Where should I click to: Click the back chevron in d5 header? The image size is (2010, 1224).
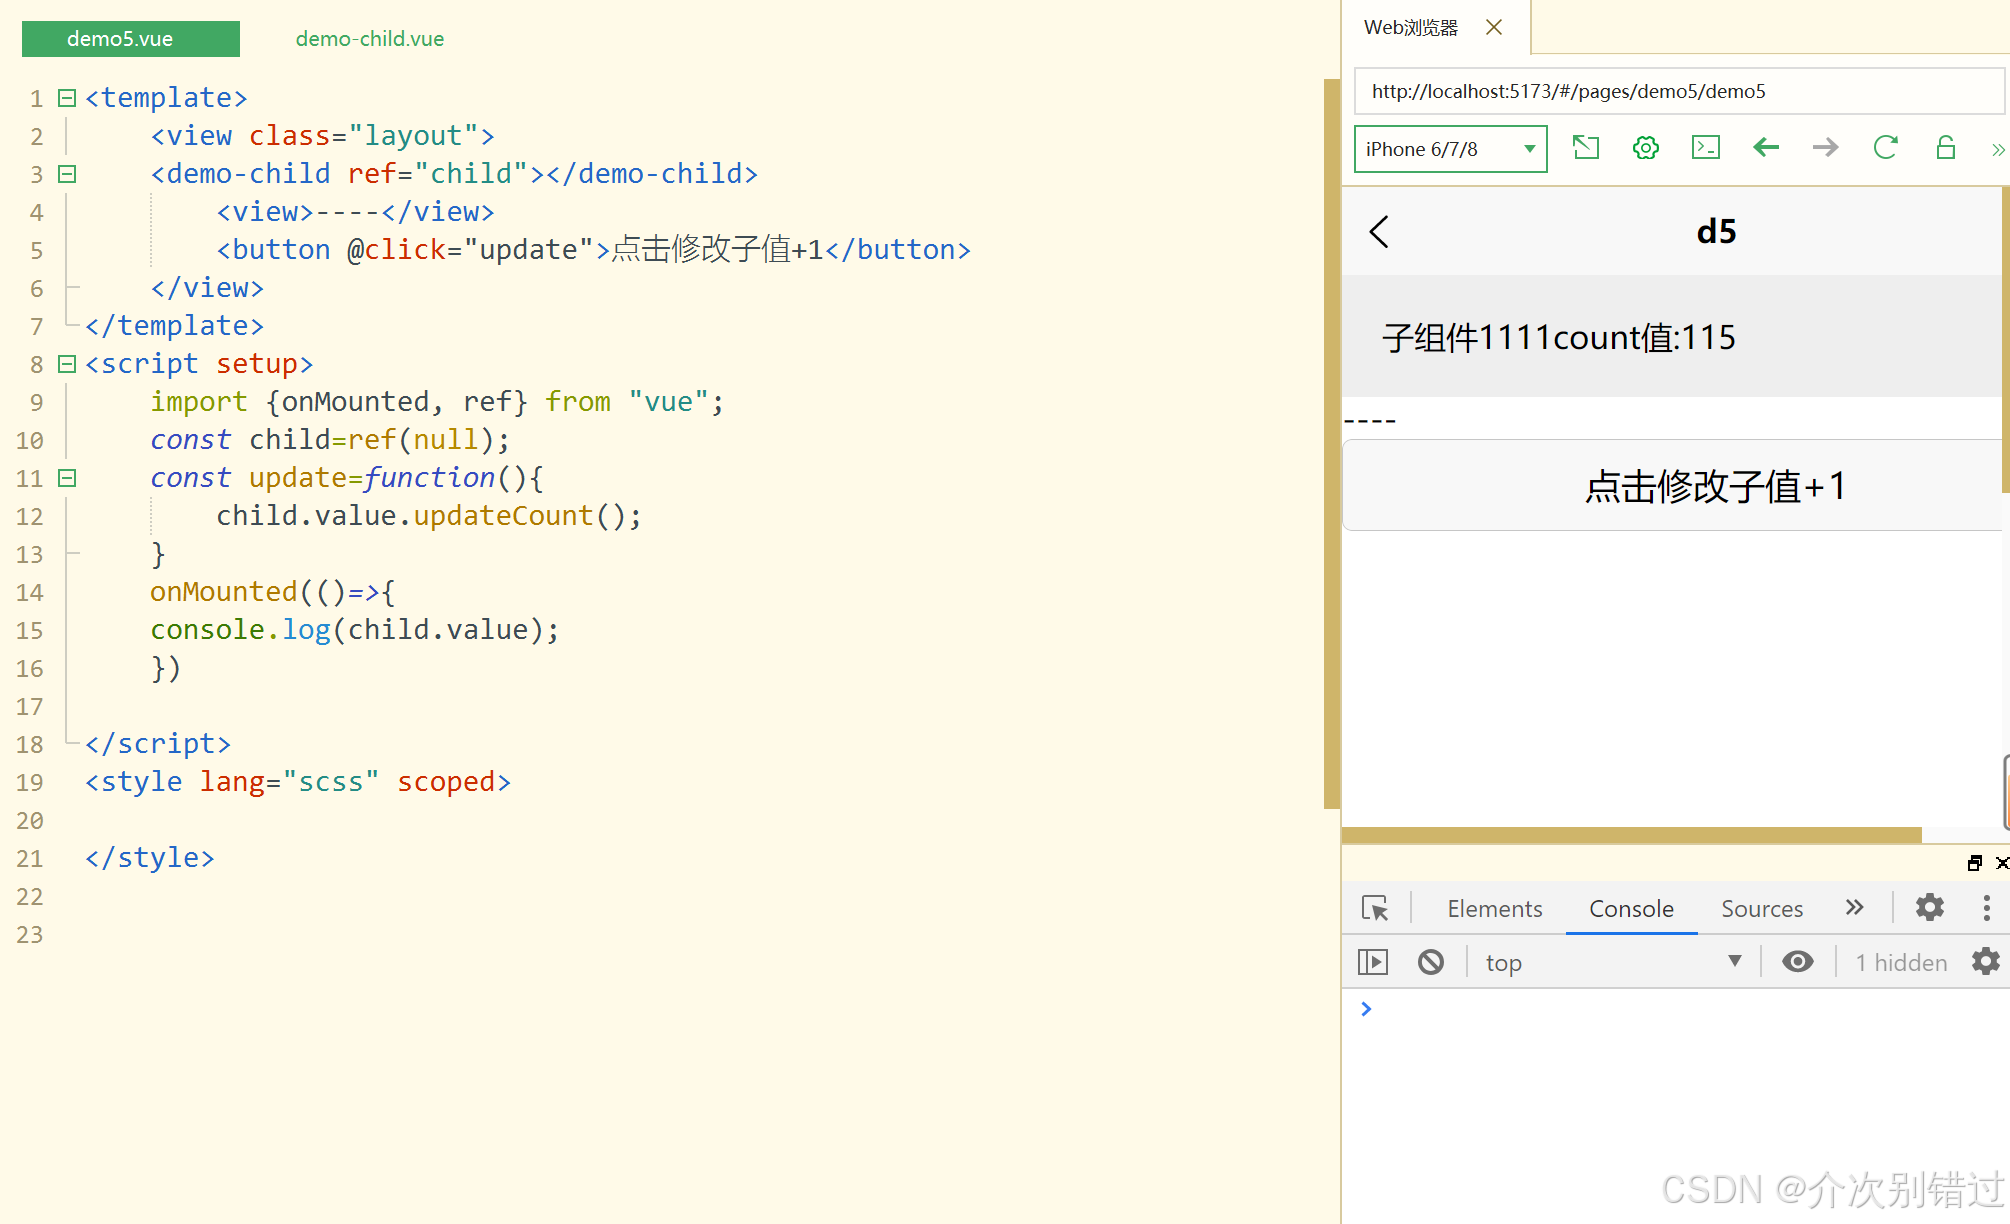coord(1379,231)
